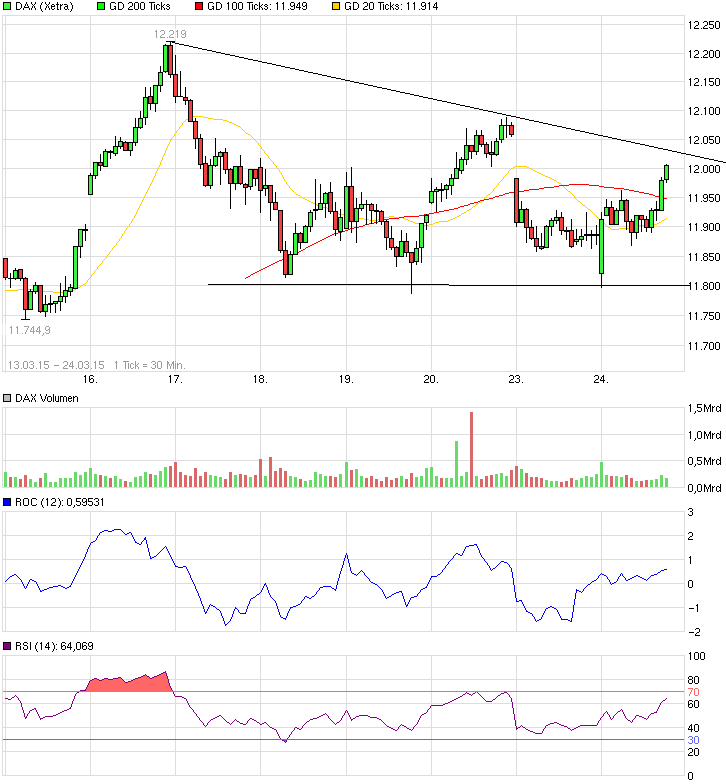Click the 'RSI (14): 64,069' label
726x784 pixels.
54,646
